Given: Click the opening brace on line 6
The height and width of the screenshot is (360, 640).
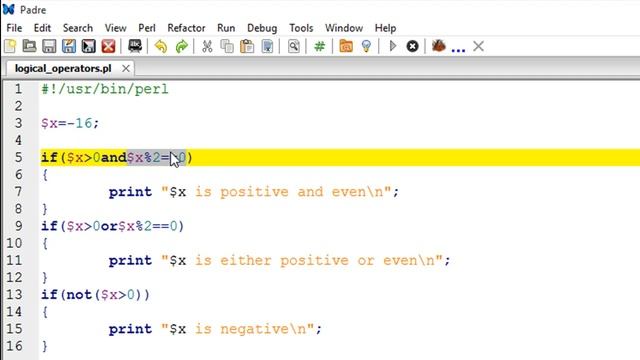Looking at the screenshot, I should 45,175.
